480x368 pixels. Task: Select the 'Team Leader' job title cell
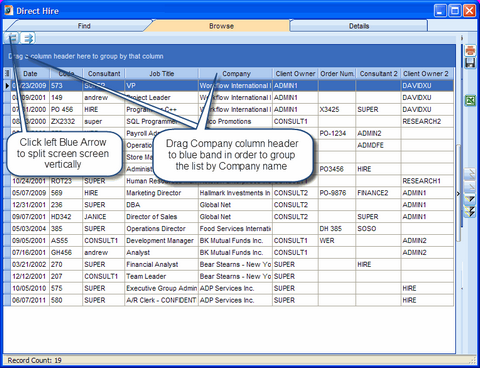point(162,277)
